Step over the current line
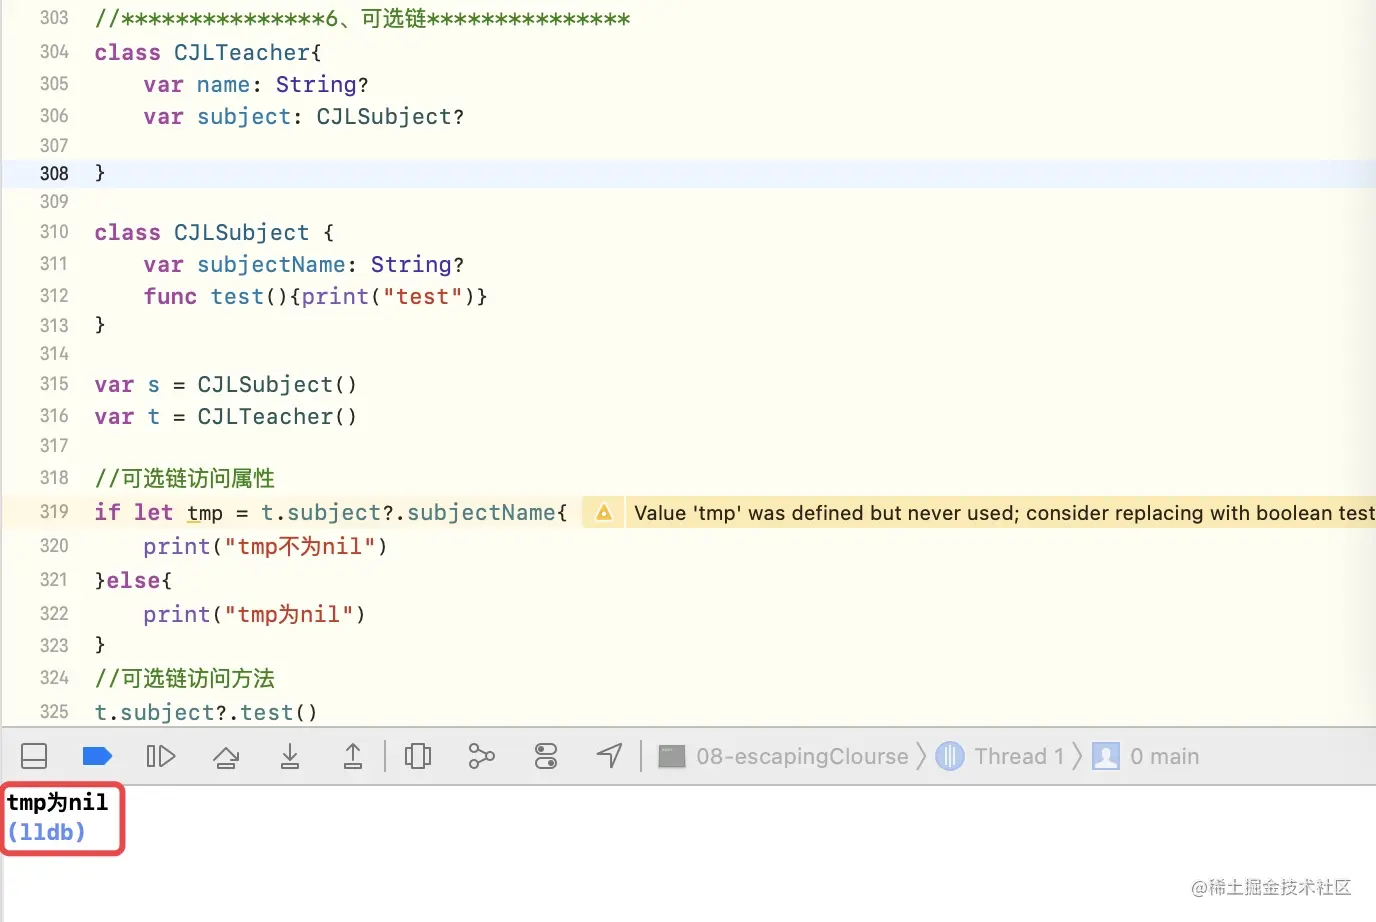The image size is (1376, 922). pyautogui.click(x=226, y=757)
